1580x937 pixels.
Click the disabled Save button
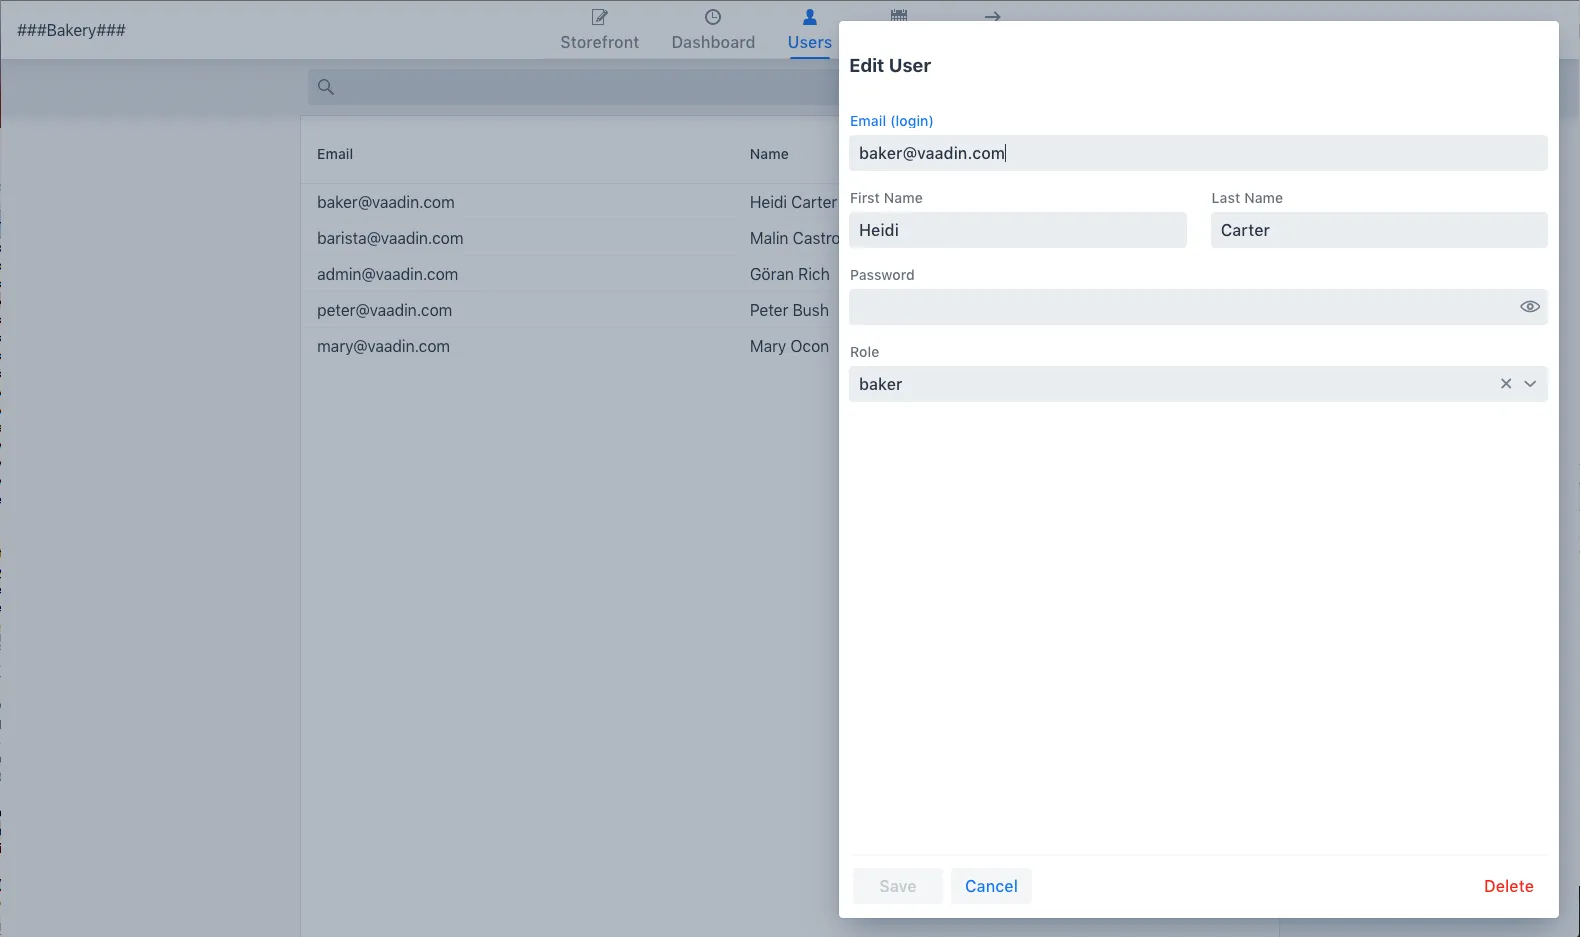pyautogui.click(x=897, y=886)
